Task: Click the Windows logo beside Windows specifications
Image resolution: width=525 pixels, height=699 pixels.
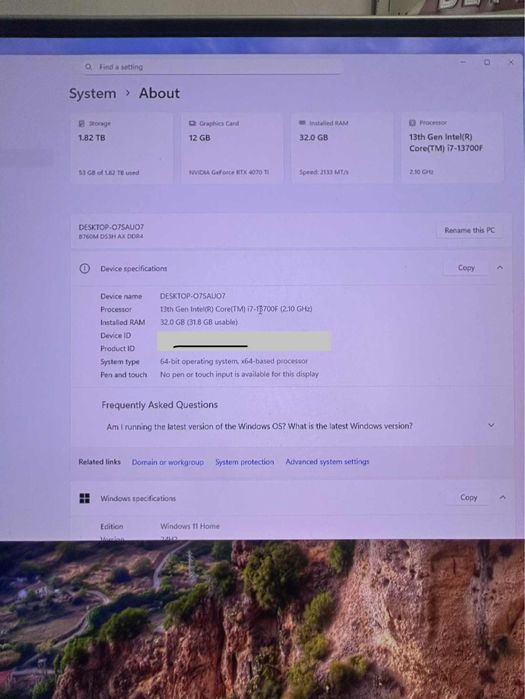Action: pos(84,498)
